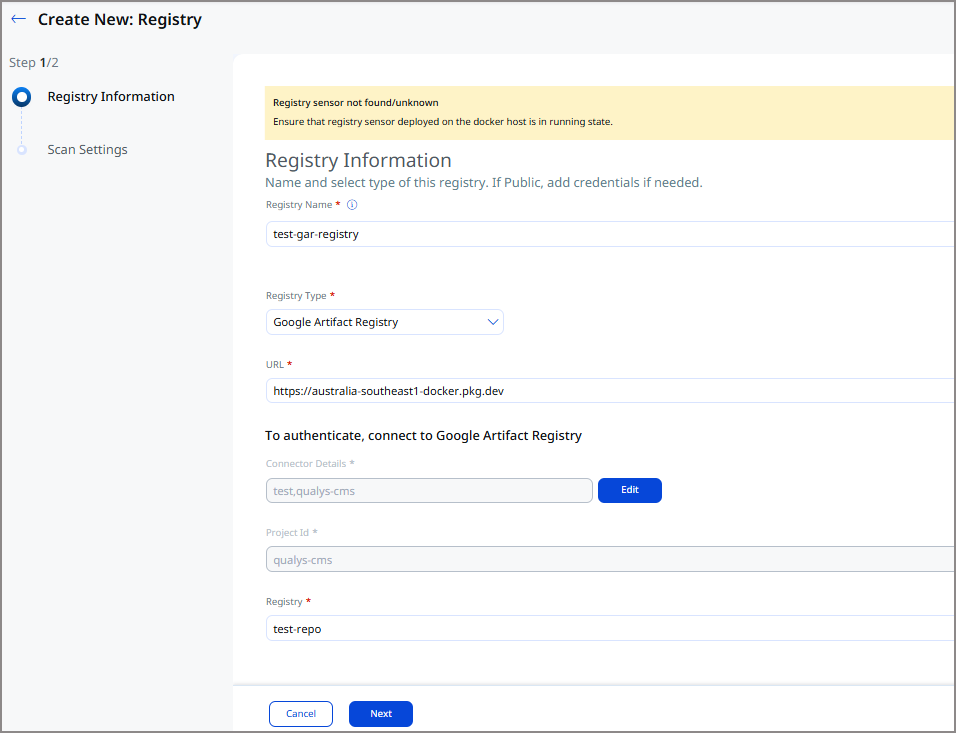Viewport: 956px width, 733px height.
Task: Click the 'Name and select type of this registry' description
Action: pyautogui.click(x=483, y=182)
